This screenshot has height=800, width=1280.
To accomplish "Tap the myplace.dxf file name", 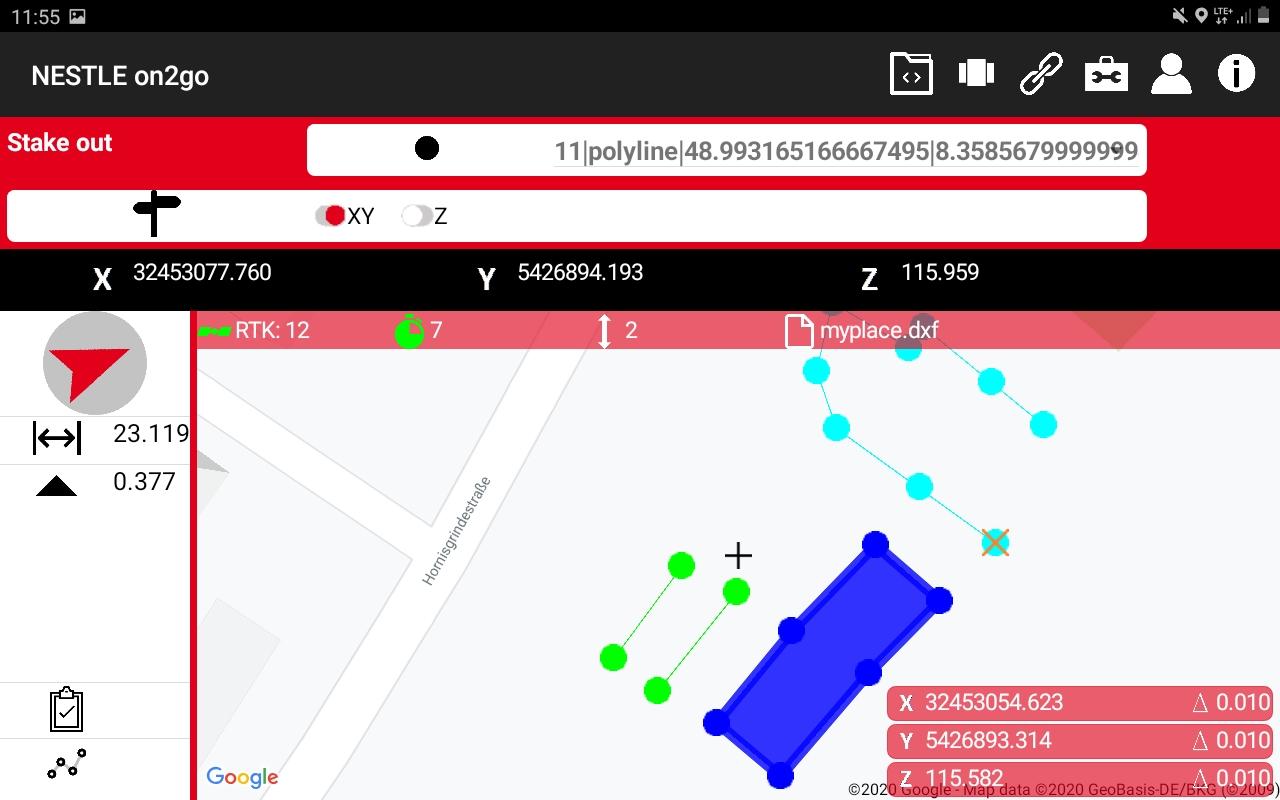I will (879, 330).
